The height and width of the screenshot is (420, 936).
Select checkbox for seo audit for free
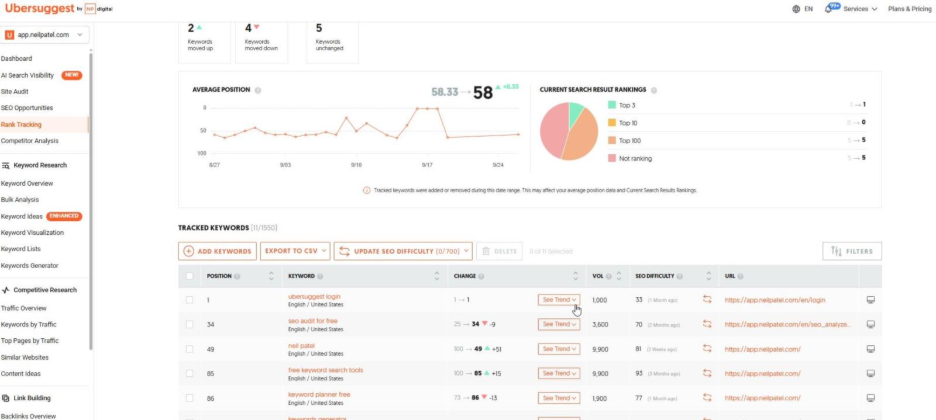pyautogui.click(x=189, y=325)
